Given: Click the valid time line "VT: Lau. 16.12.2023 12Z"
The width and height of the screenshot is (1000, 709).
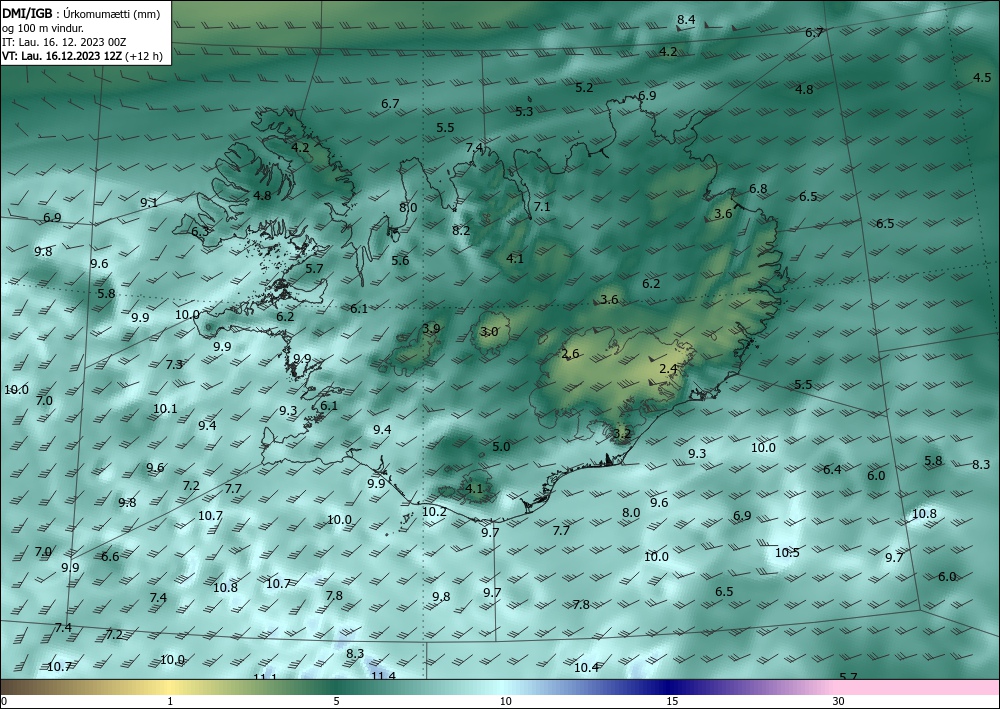Looking at the screenshot, I should point(62,55).
